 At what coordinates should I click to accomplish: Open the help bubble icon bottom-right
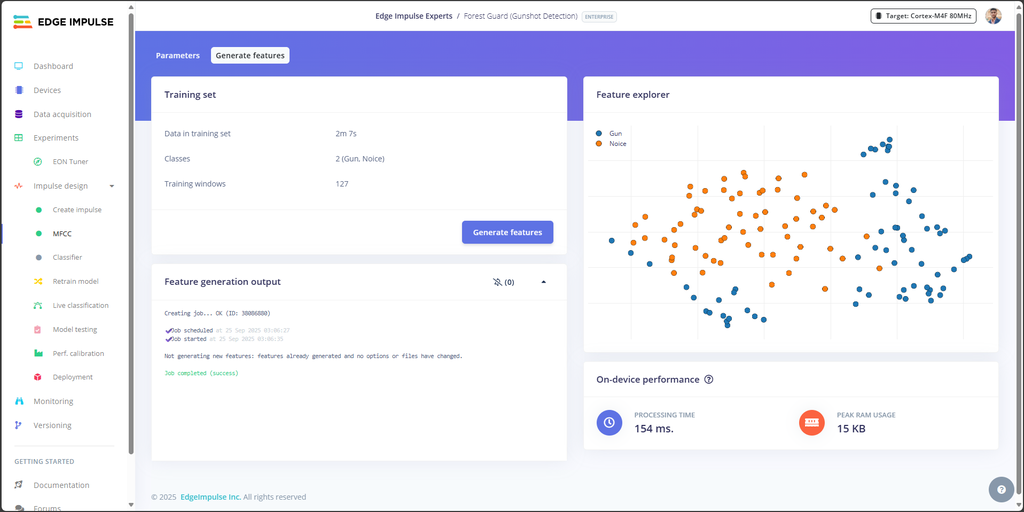tap(1001, 489)
